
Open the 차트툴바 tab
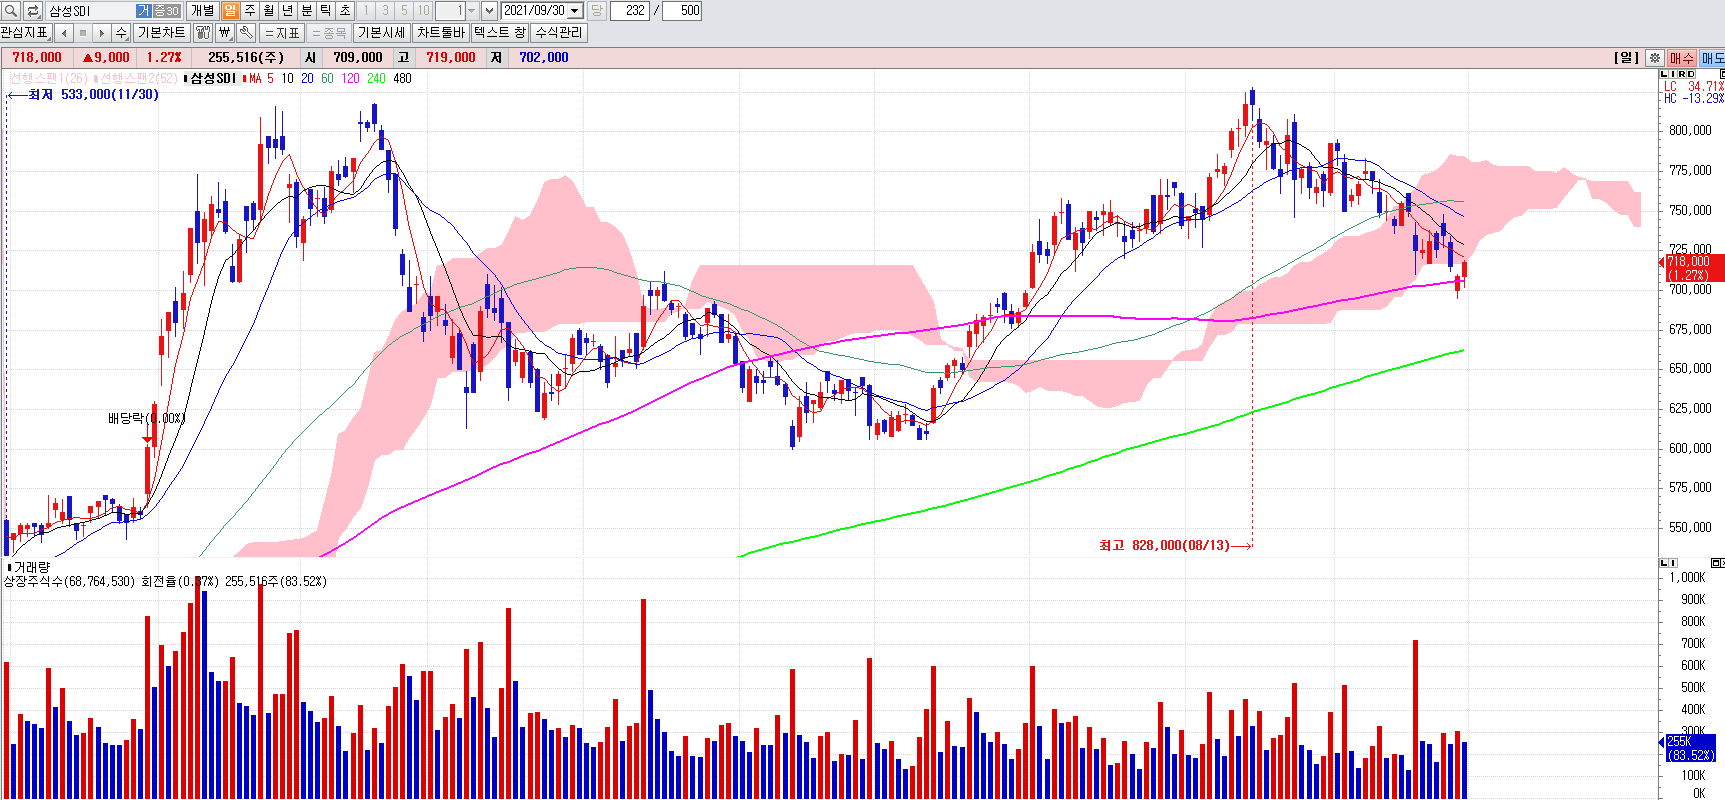pos(440,33)
